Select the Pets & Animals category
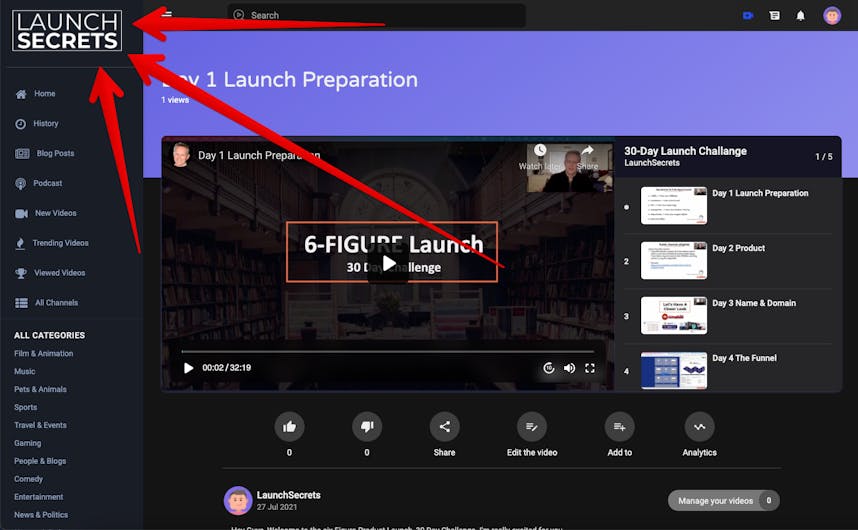The image size is (858, 530). pos(40,389)
